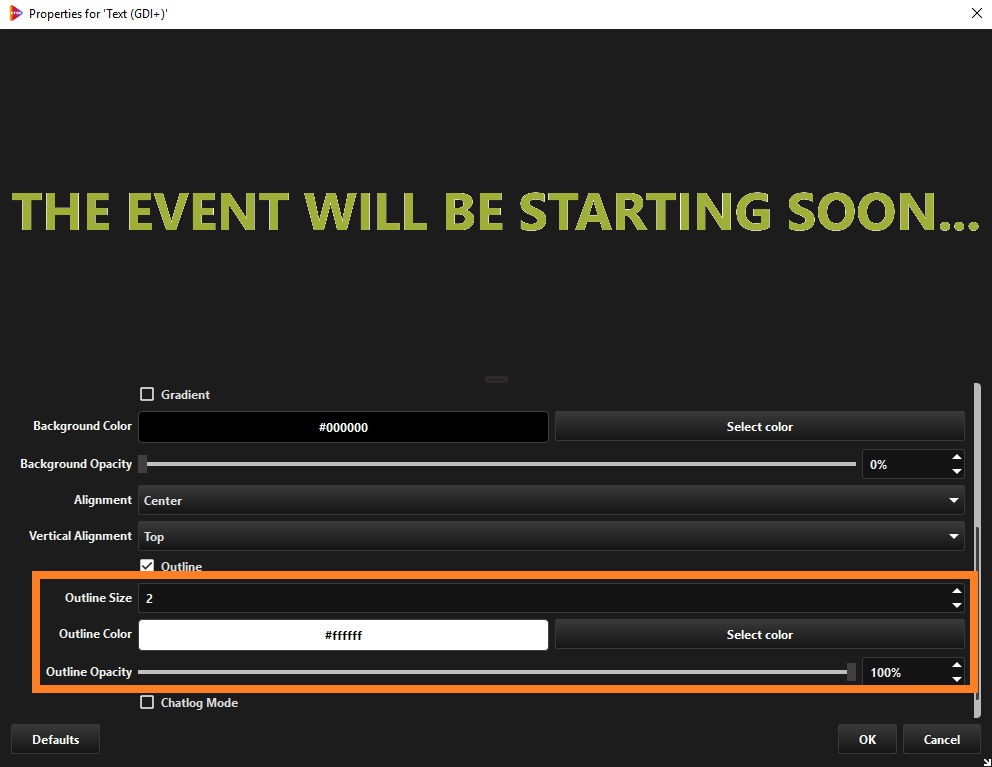Enable the Gradient checkbox
This screenshot has width=992, height=767.
point(147,394)
